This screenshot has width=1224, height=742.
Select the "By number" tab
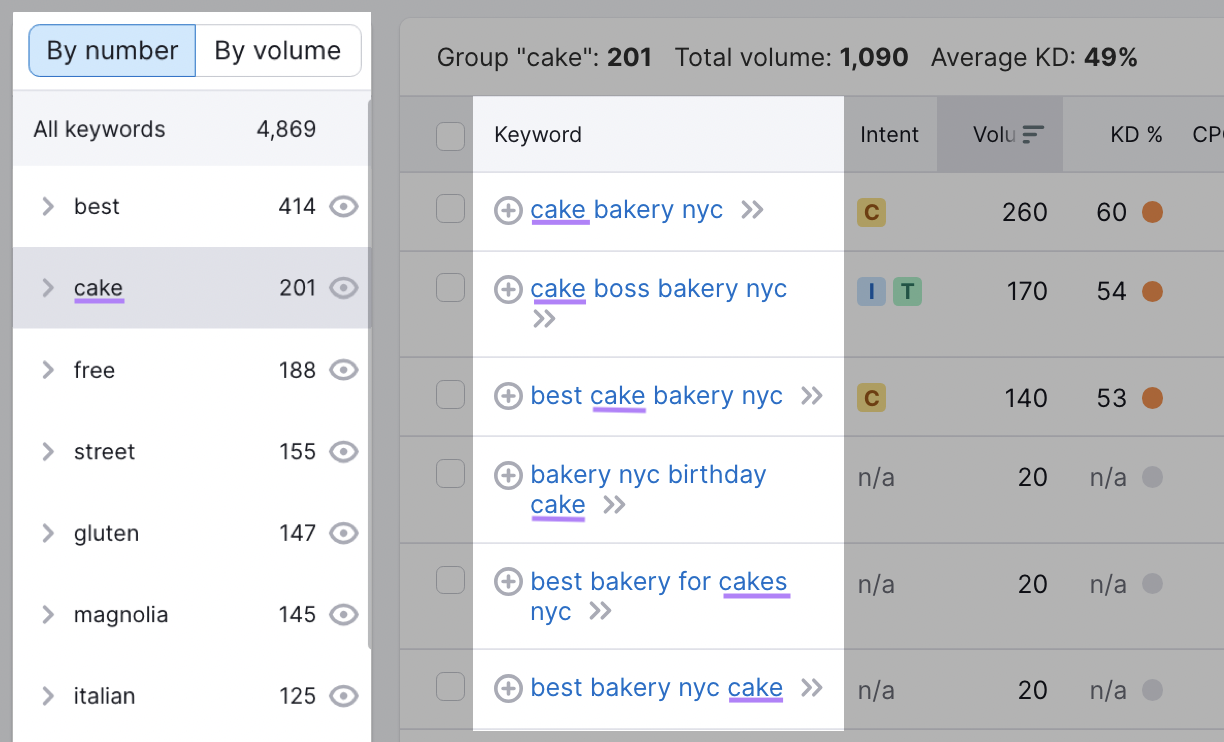point(111,50)
